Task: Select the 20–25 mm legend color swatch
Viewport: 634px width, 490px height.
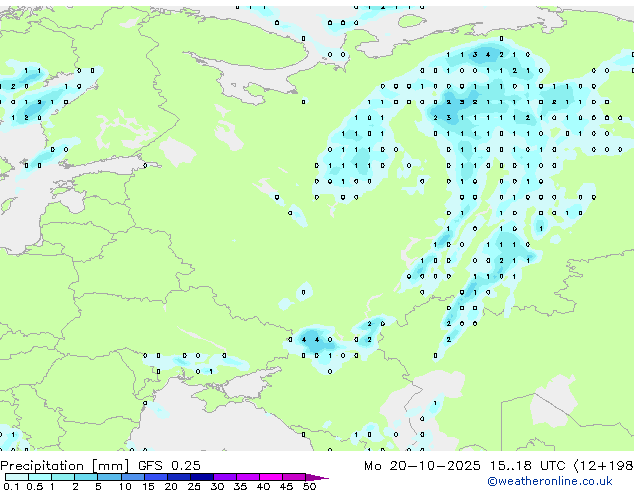Action: (179, 477)
